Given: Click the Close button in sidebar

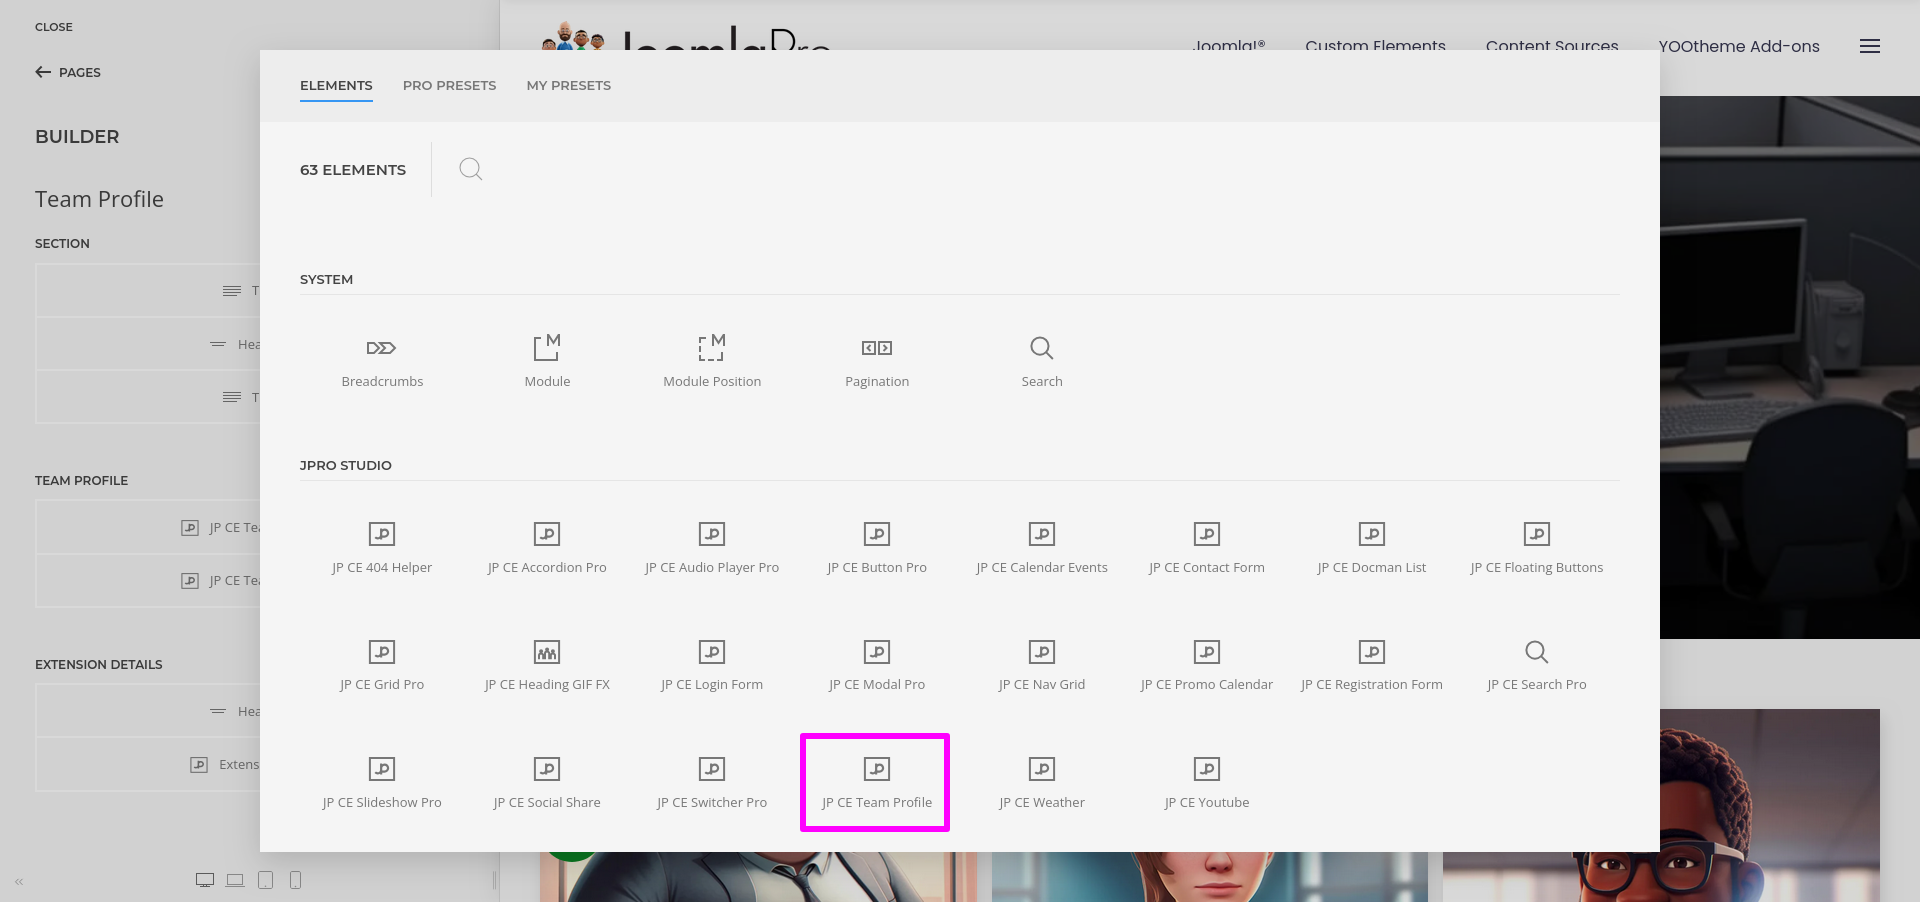Looking at the screenshot, I should pyautogui.click(x=54, y=27).
